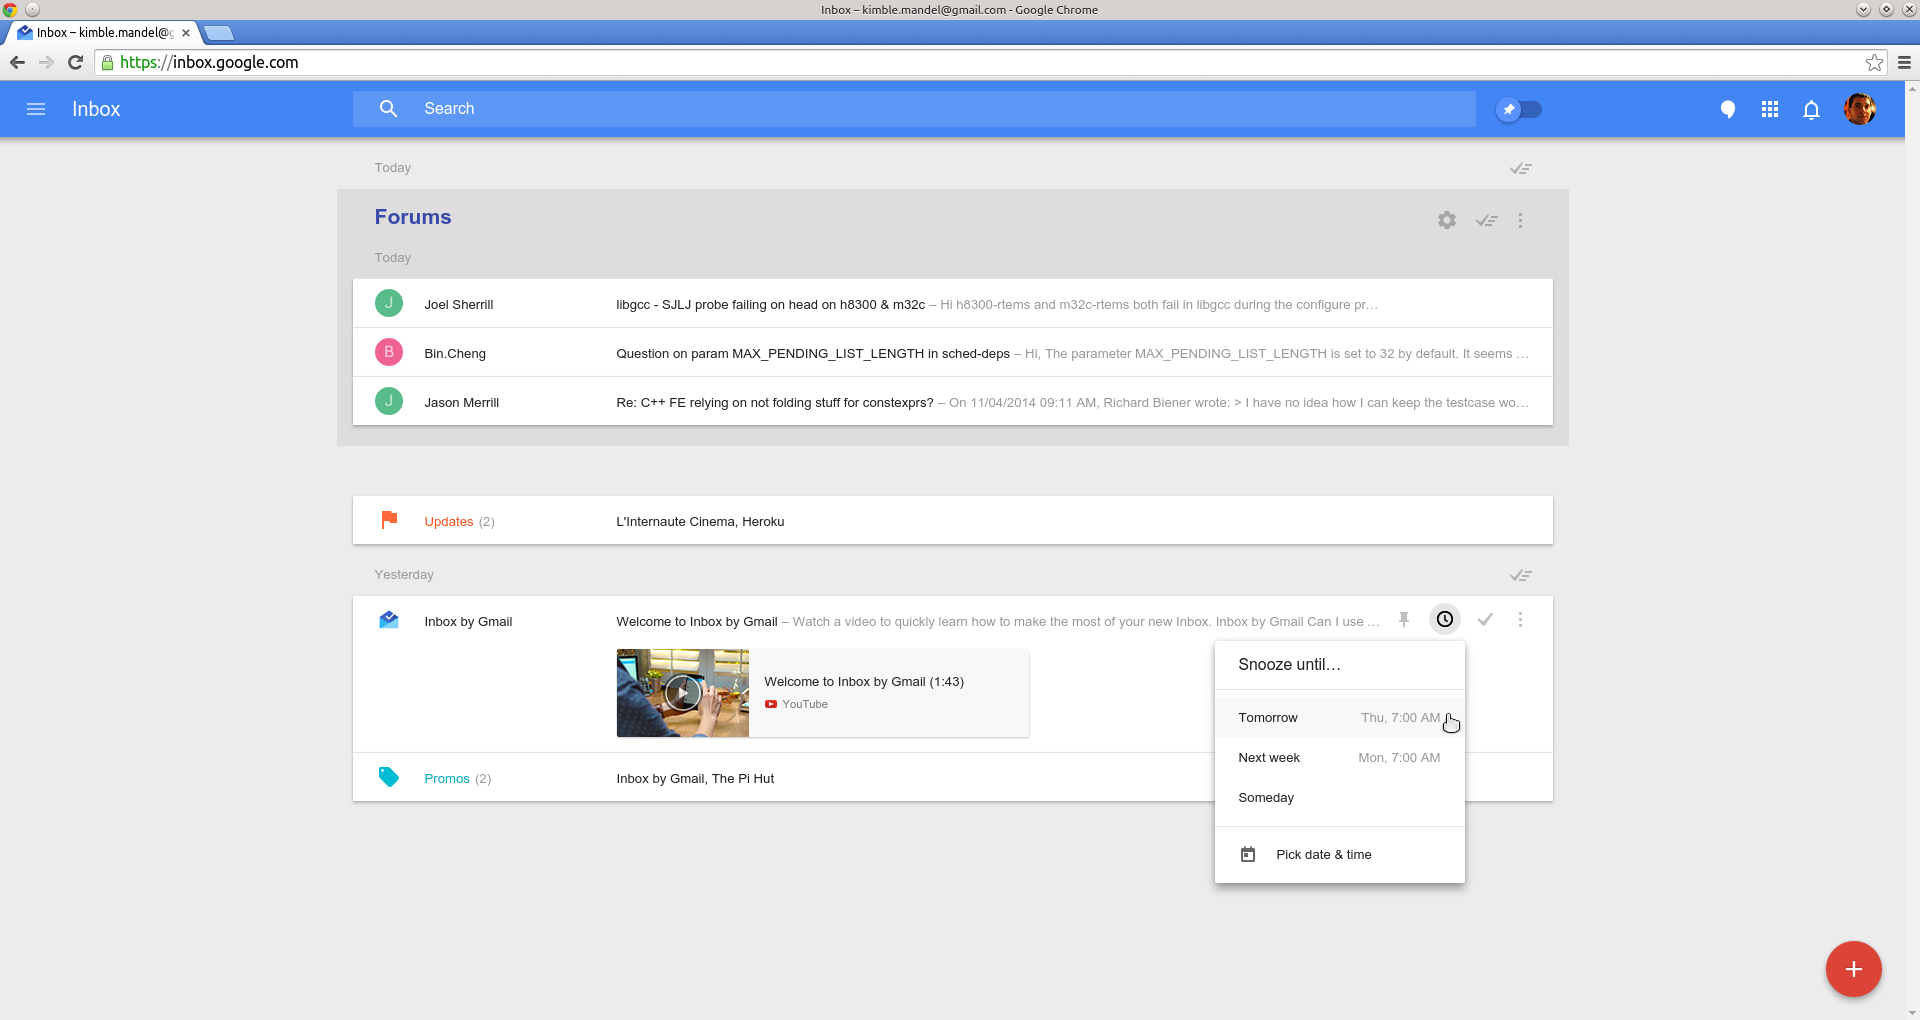
Task: Click Jason Merrill sender avatar
Action: point(389,401)
